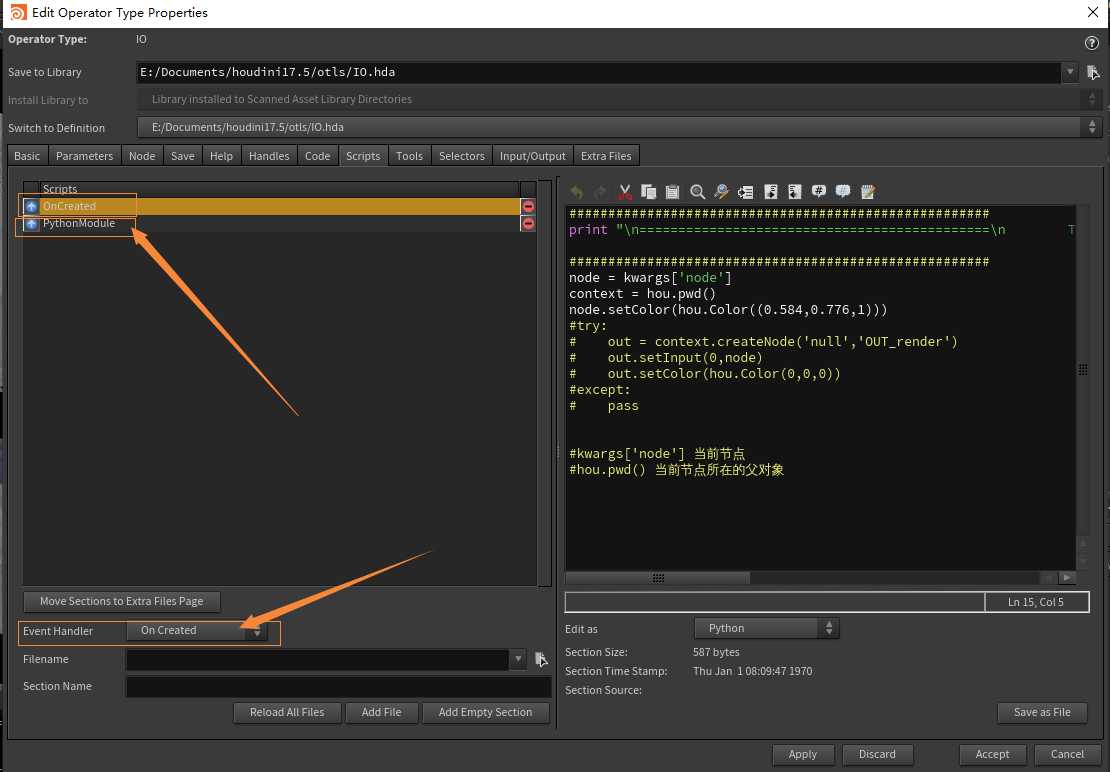The image size is (1110, 772).
Task: Redo the edit in script editor
Action: pos(600,192)
